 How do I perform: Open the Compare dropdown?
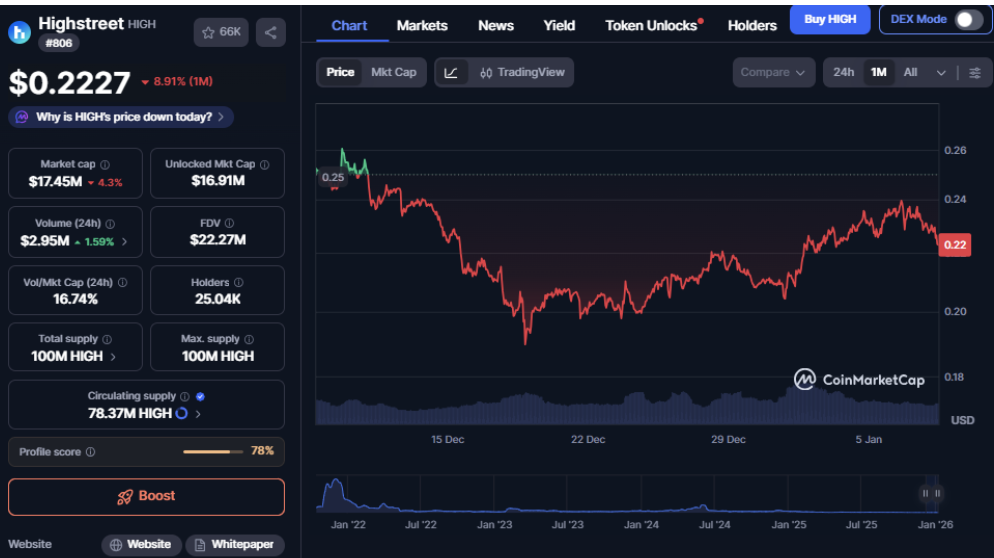(x=773, y=72)
